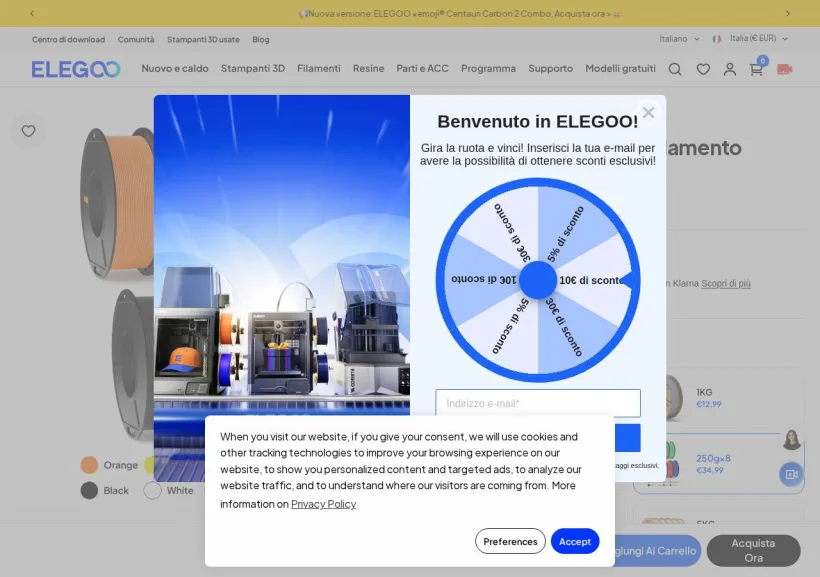Open the search magnifier icon

point(675,69)
